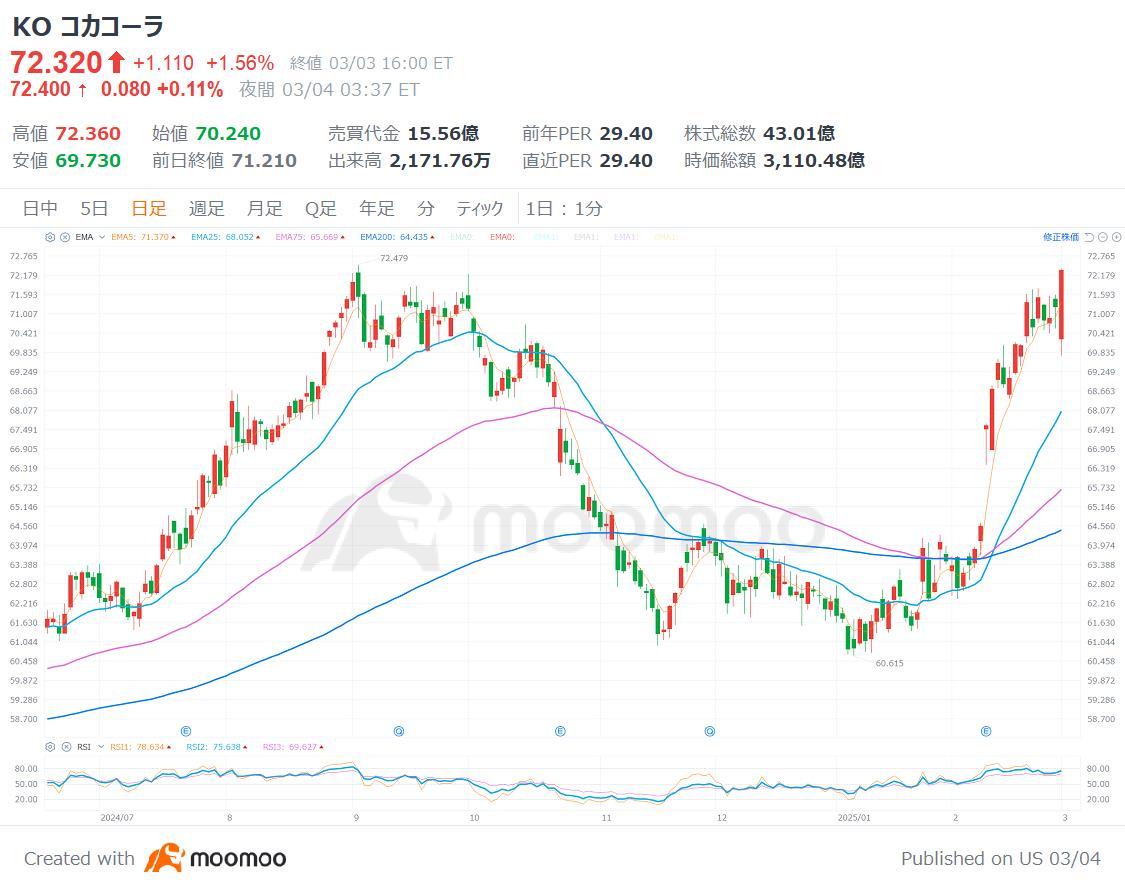
Task: Select the 月足 monthly chart tab
Action: point(264,208)
